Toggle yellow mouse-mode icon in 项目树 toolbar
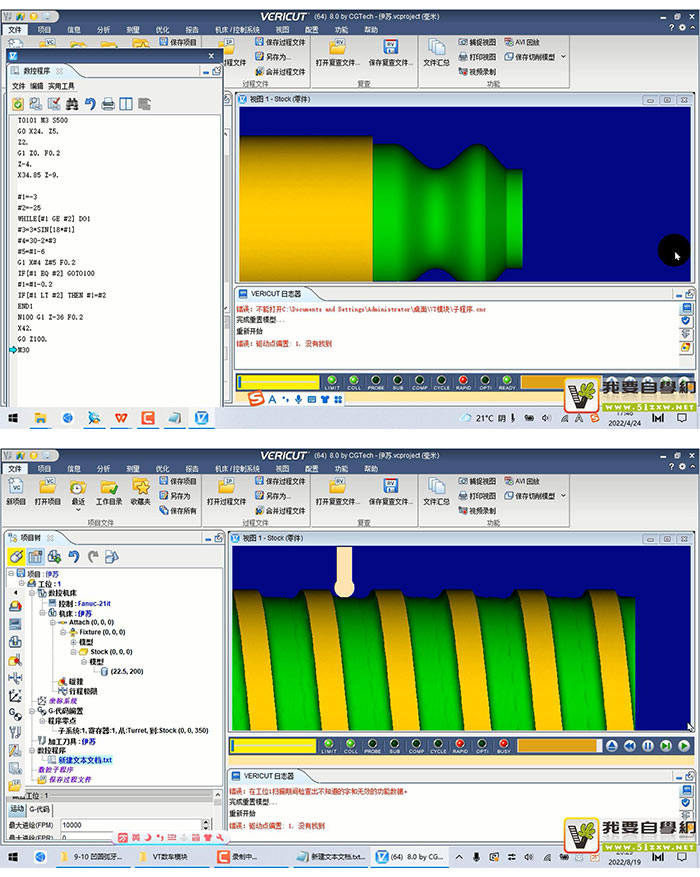This screenshot has width=700, height=877. (x=16, y=557)
